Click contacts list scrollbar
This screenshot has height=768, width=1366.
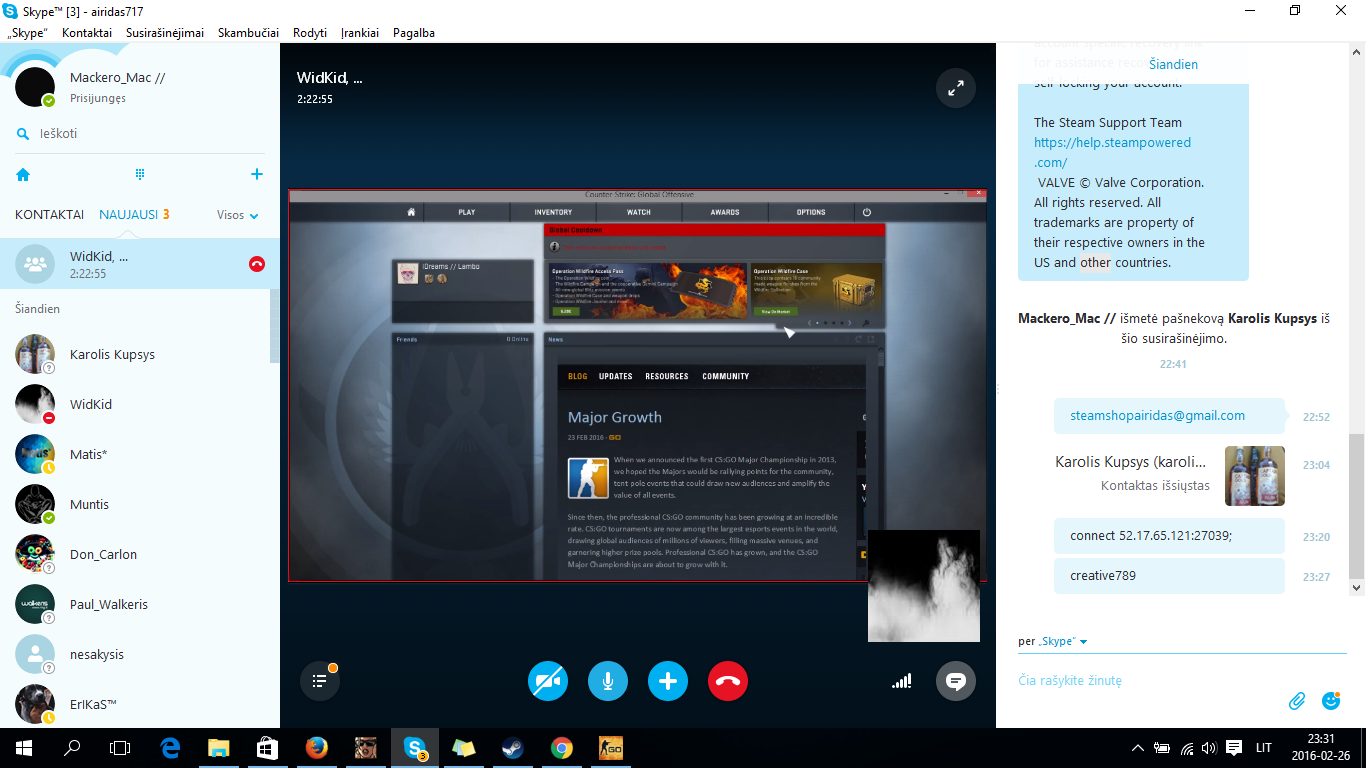275,326
